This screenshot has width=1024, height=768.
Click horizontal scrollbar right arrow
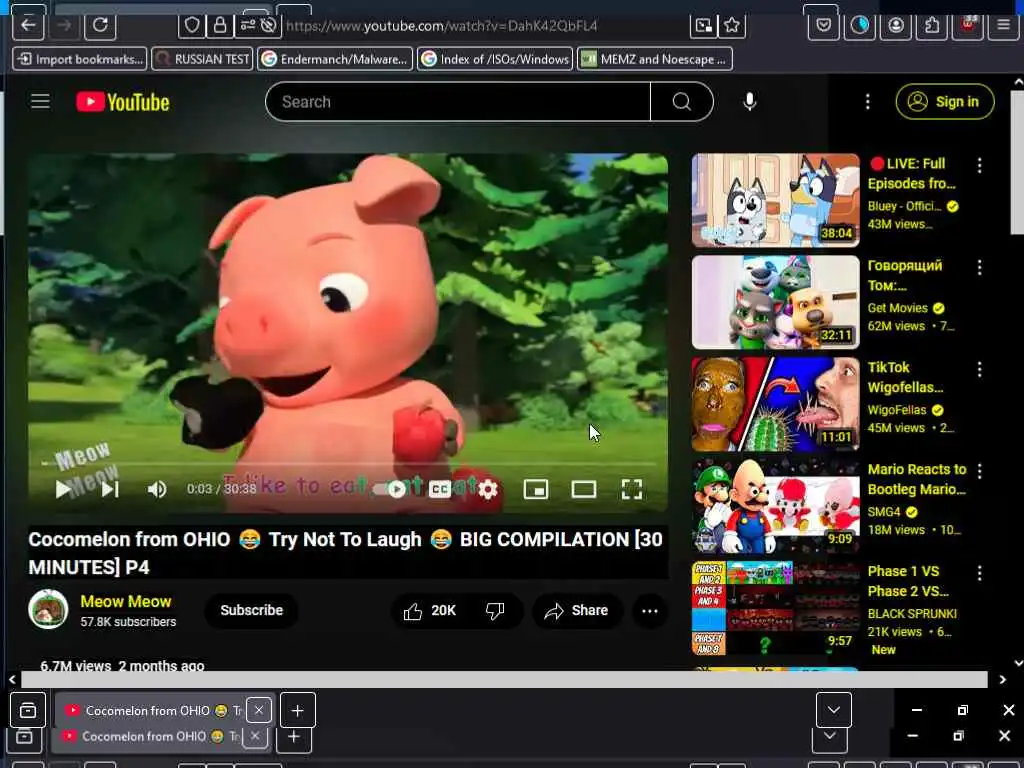[x=1002, y=680]
